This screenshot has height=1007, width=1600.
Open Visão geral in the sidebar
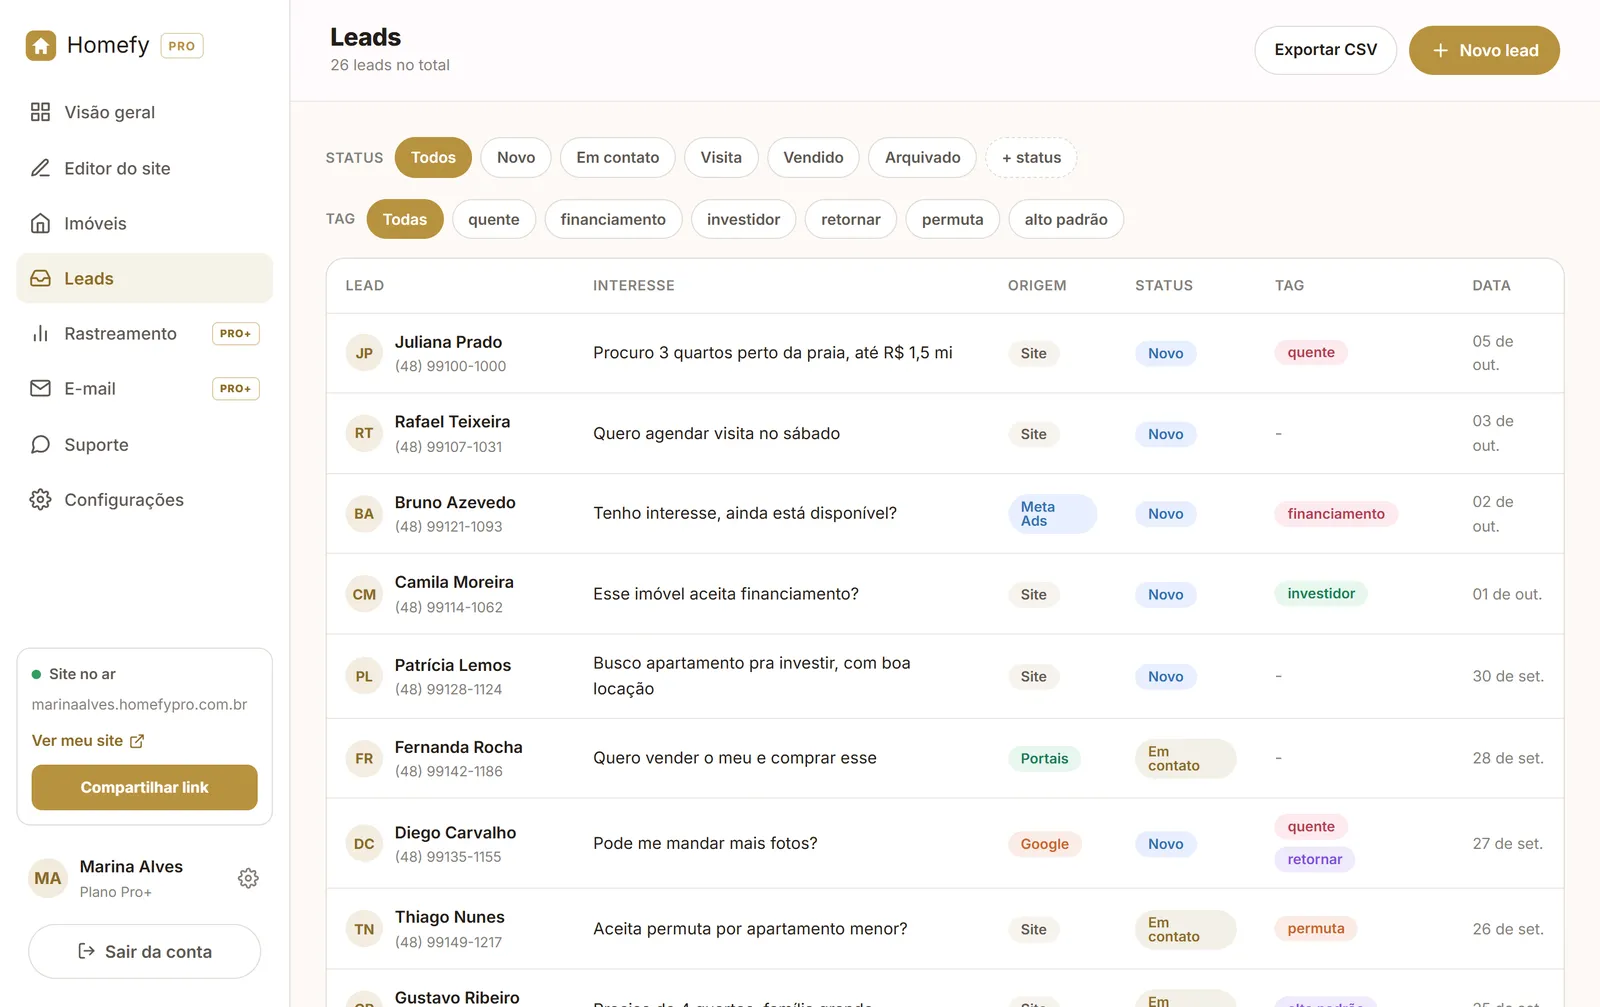[144, 112]
